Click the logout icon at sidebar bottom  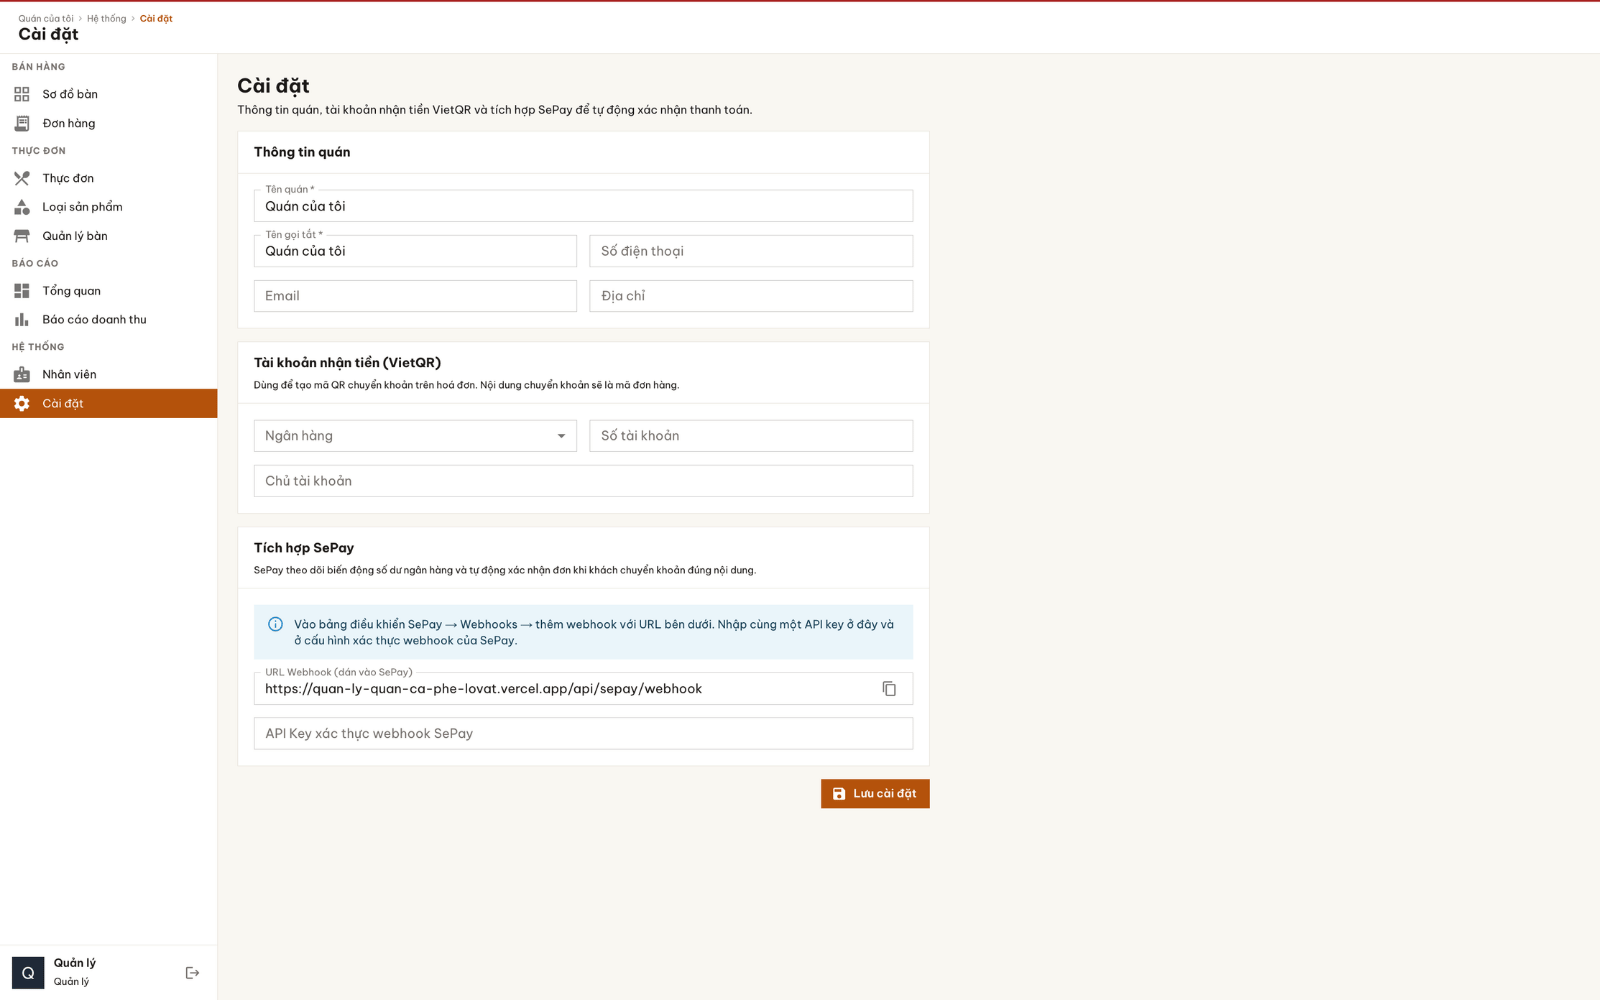coord(192,973)
